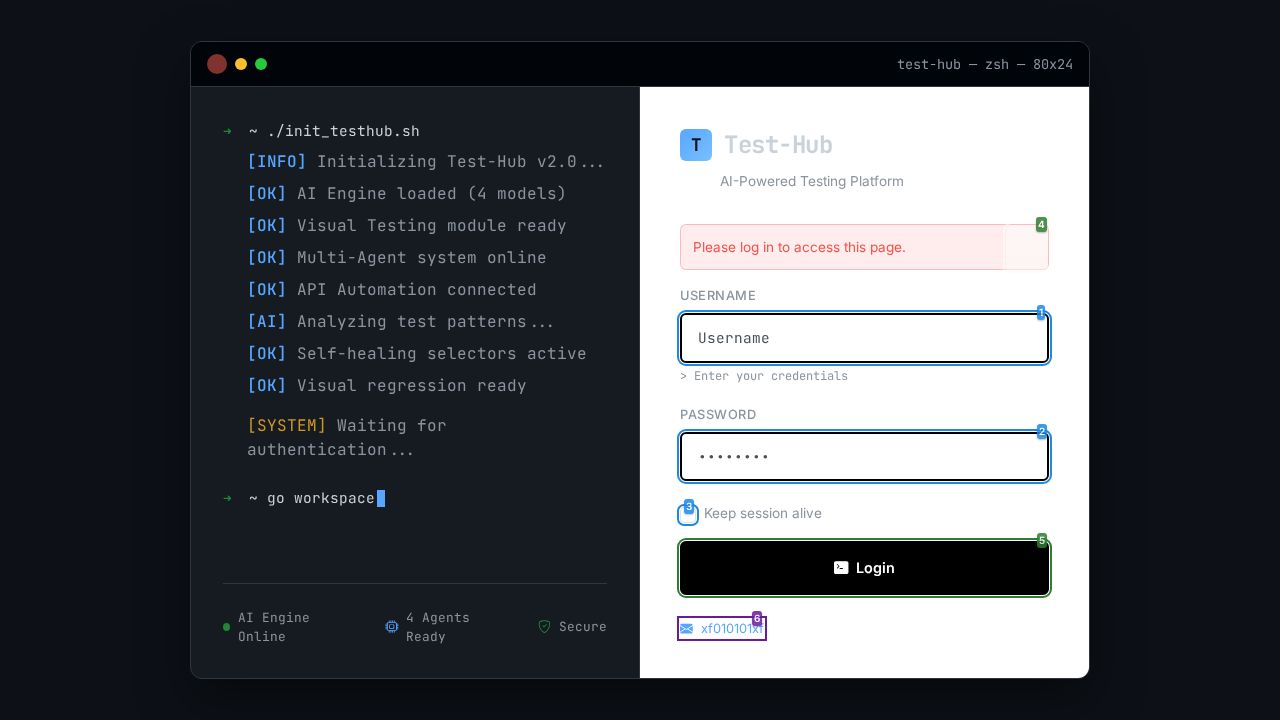Open the xf010101xf contact link
This screenshot has width=1280, height=720.
(x=731, y=629)
